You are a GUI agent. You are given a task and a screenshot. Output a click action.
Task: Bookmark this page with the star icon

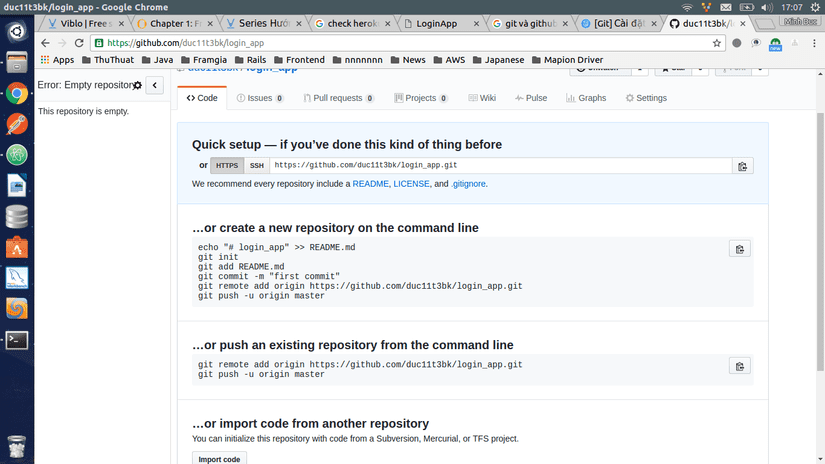[x=717, y=43]
